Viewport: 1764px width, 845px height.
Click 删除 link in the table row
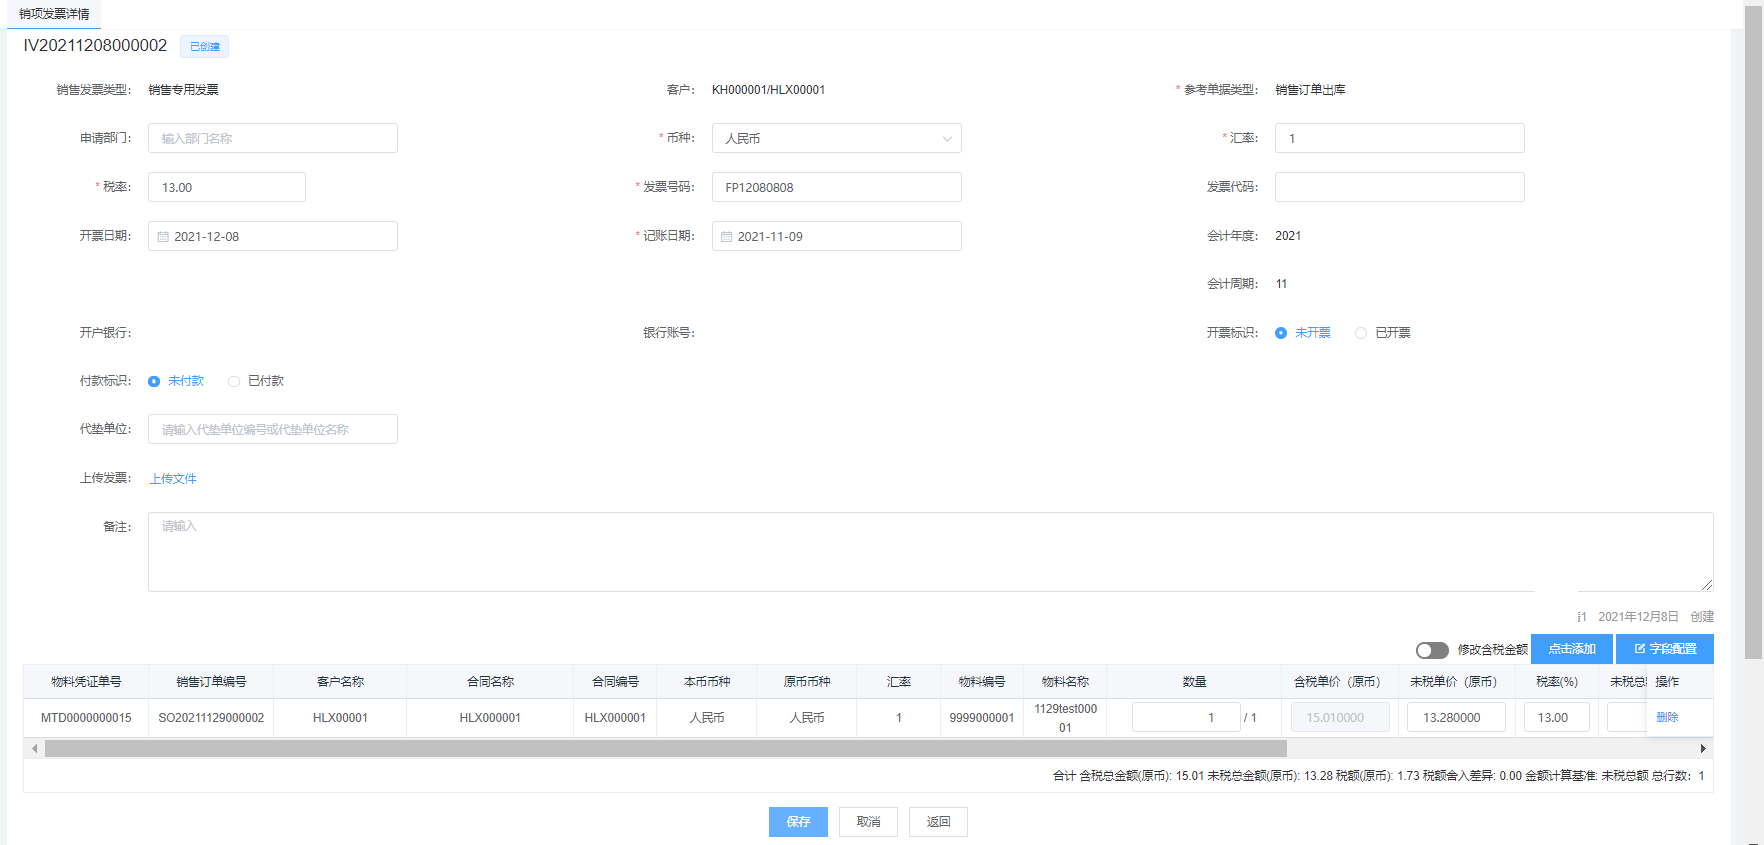[1667, 717]
